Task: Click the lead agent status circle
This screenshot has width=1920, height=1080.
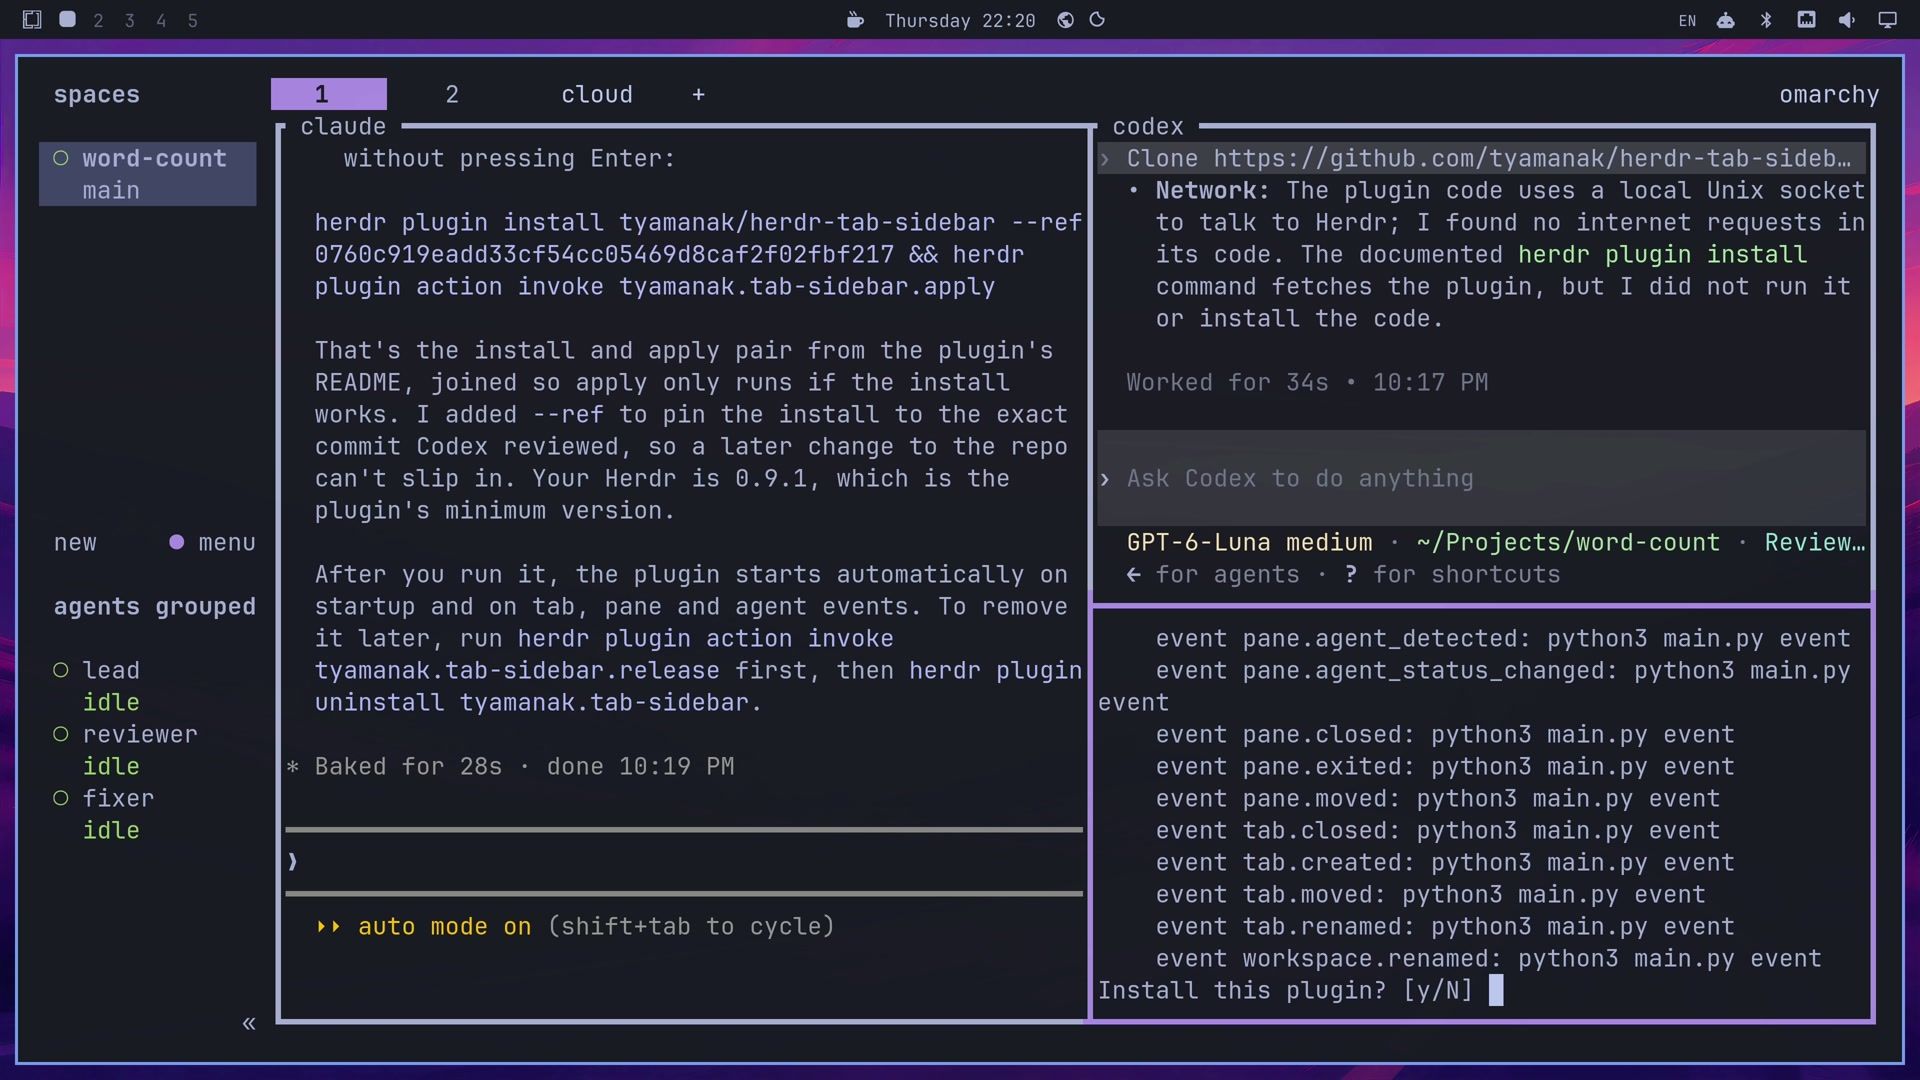Action: (61, 670)
